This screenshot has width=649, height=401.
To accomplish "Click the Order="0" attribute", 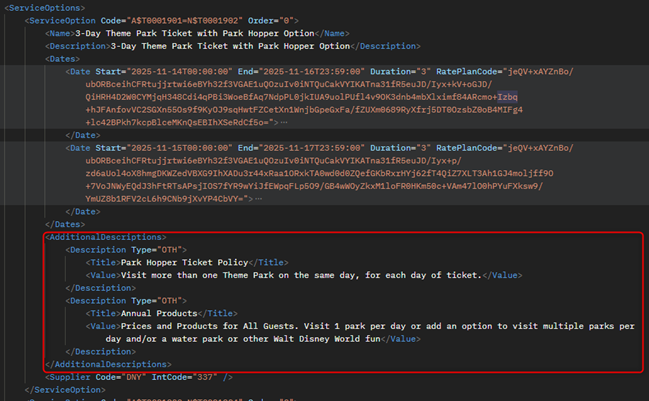I will (x=271, y=21).
